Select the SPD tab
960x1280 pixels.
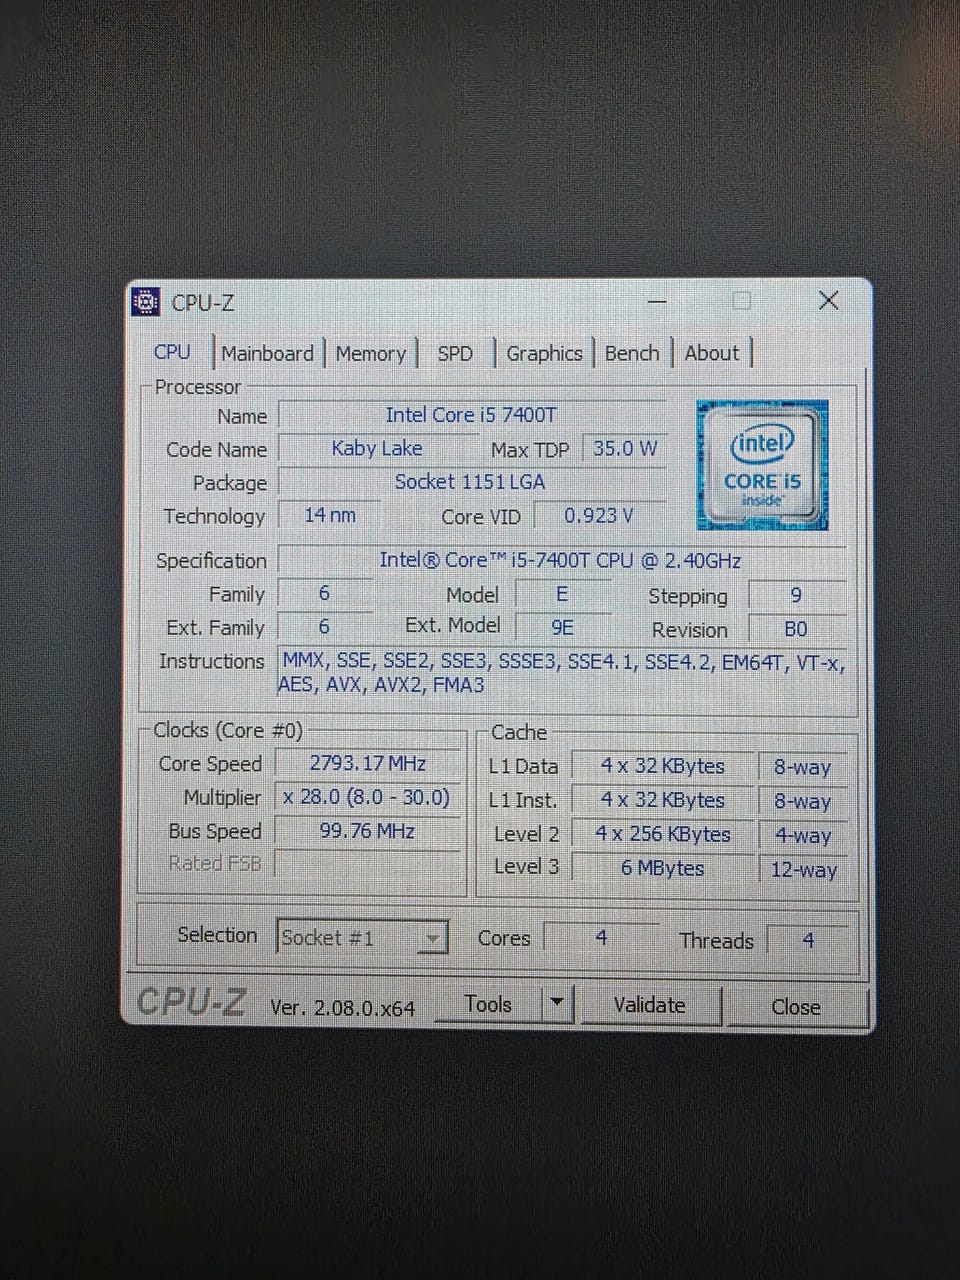click(x=455, y=353)
